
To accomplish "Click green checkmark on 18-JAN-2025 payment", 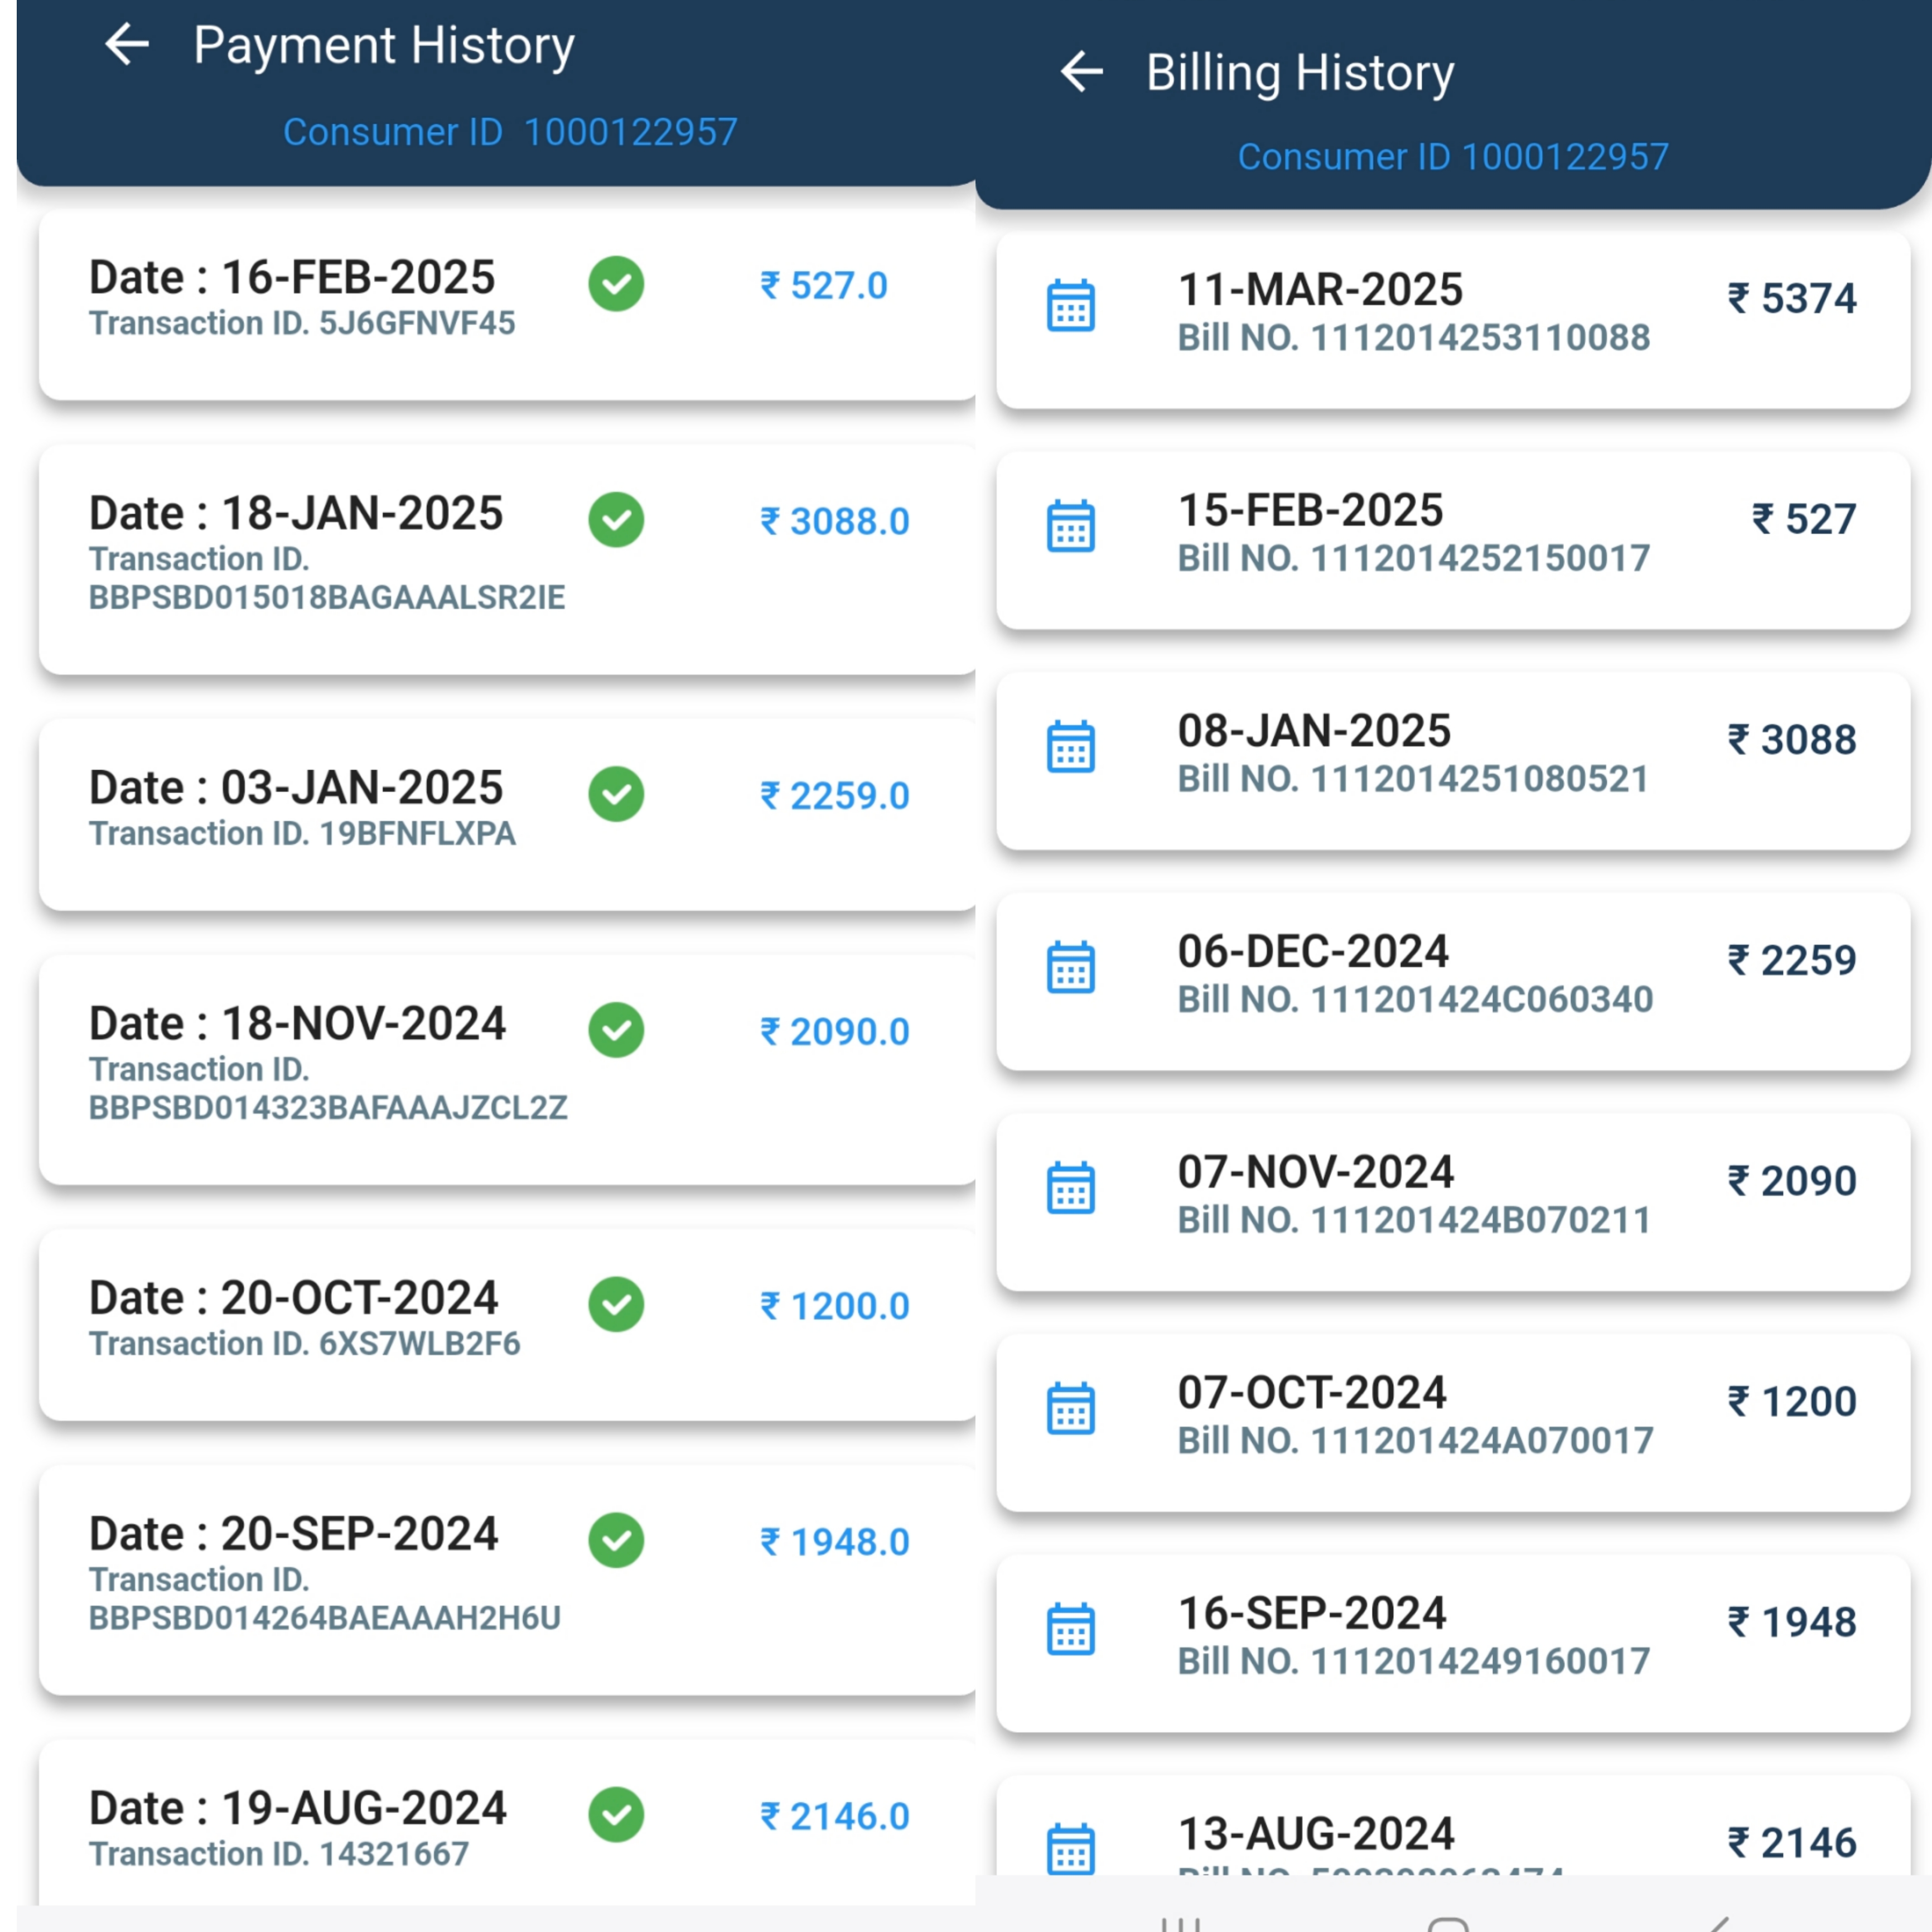I will [x=616, y=520].
